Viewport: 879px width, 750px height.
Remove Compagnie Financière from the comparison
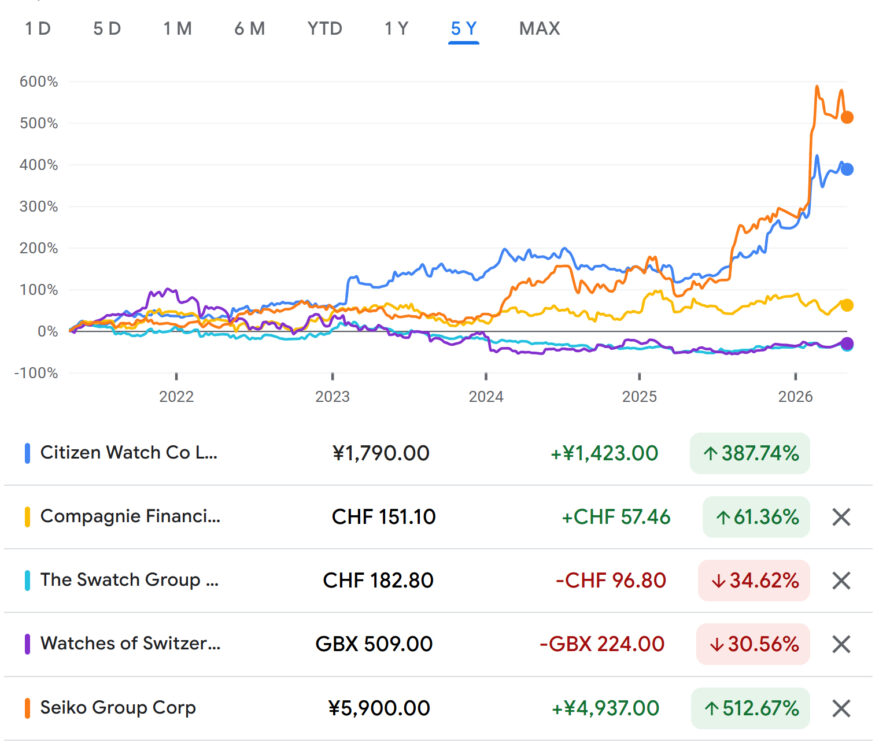tap(841, 517)
